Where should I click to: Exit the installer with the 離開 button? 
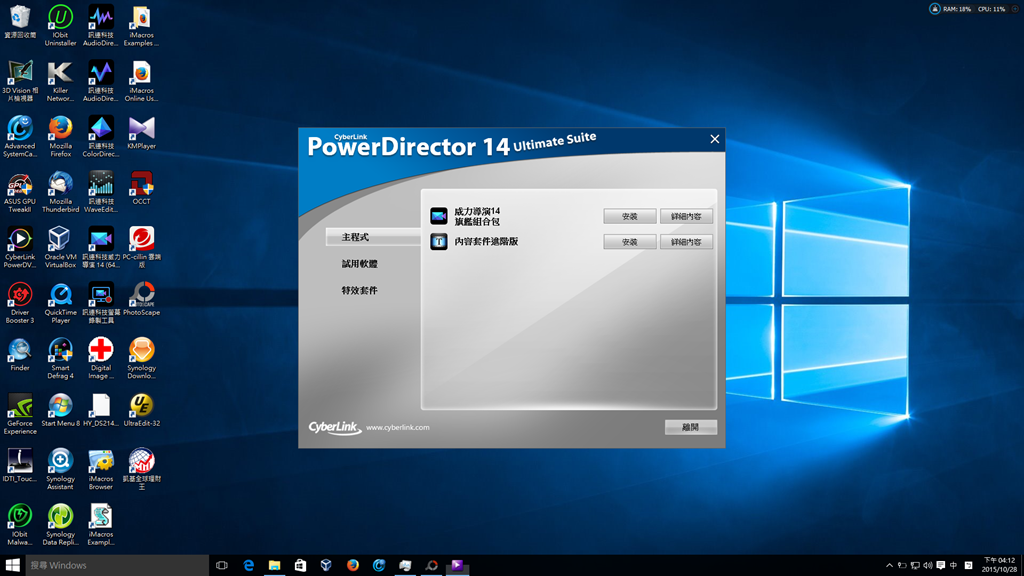point(690,427)
